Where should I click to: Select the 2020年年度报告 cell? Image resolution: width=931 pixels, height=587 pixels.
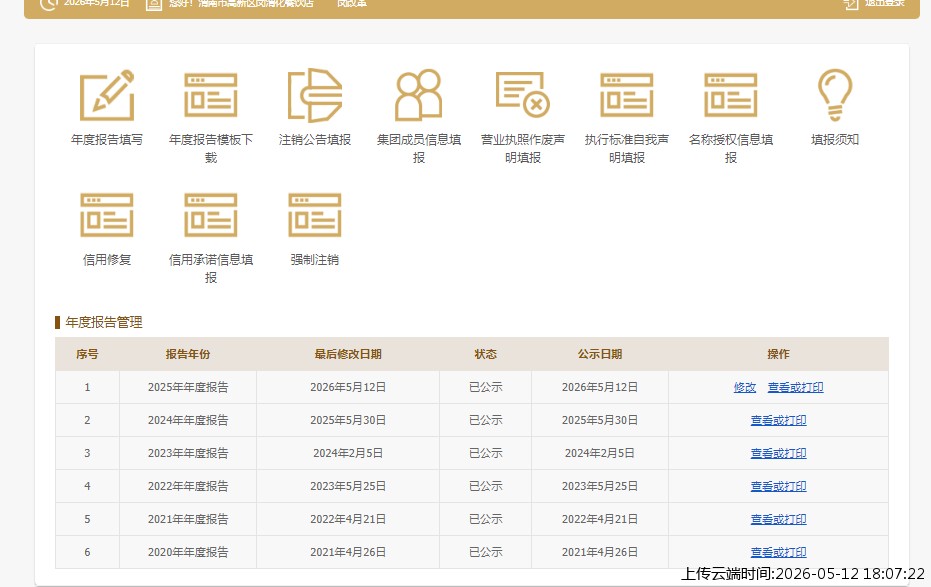tap(188, 552)
